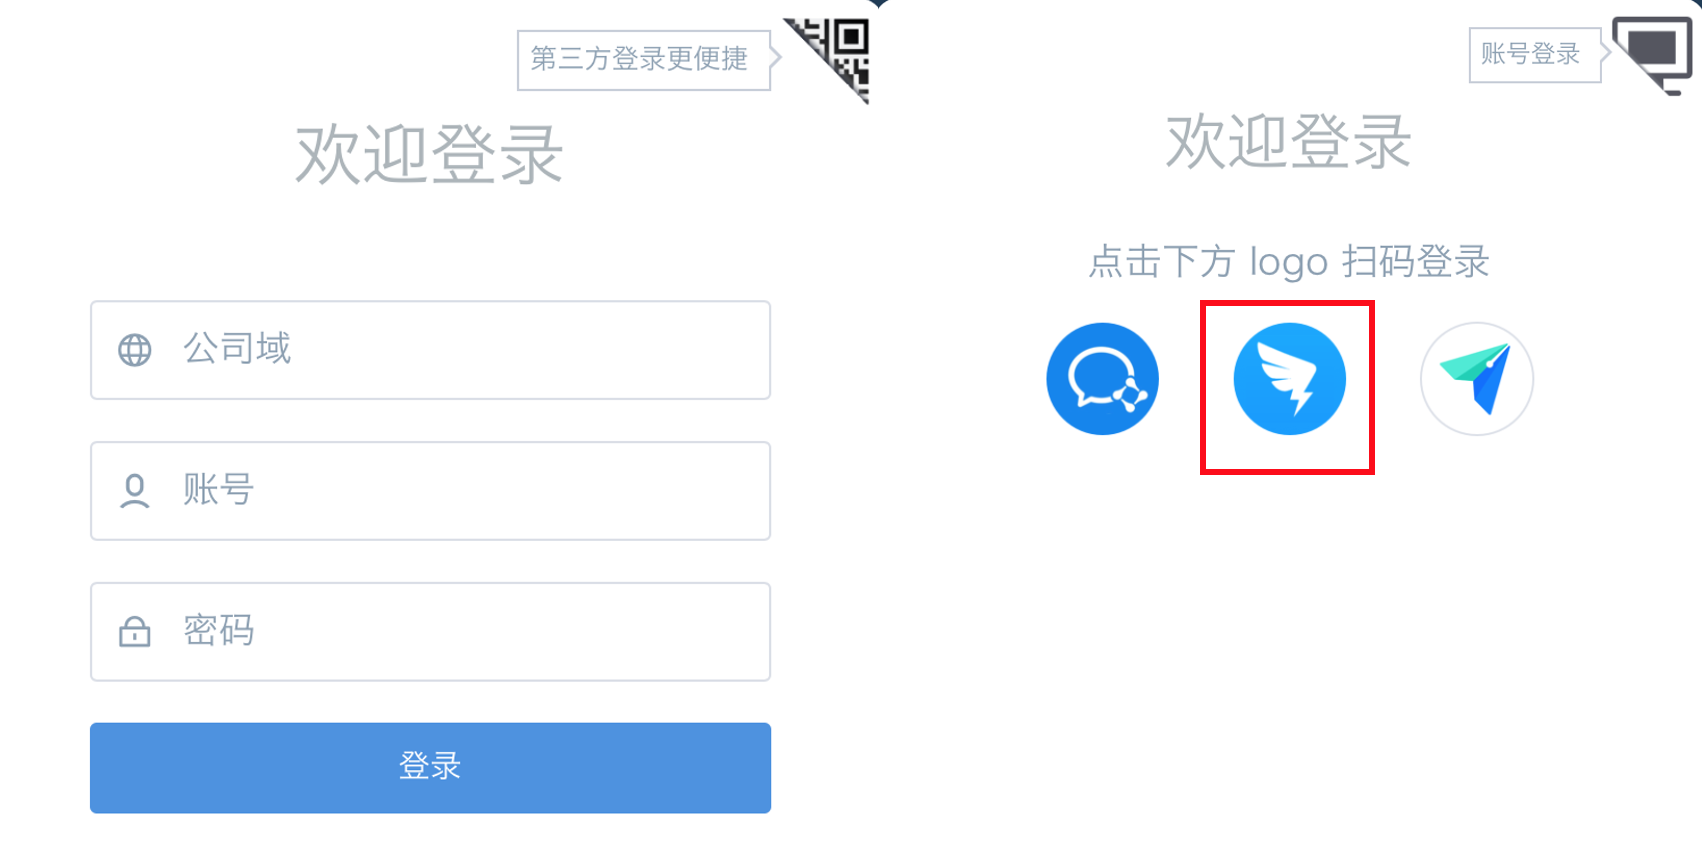Select the WeCom chat bubble logo
Image resolution: width=1702 pixels, height=864 pixels.
1103,379
